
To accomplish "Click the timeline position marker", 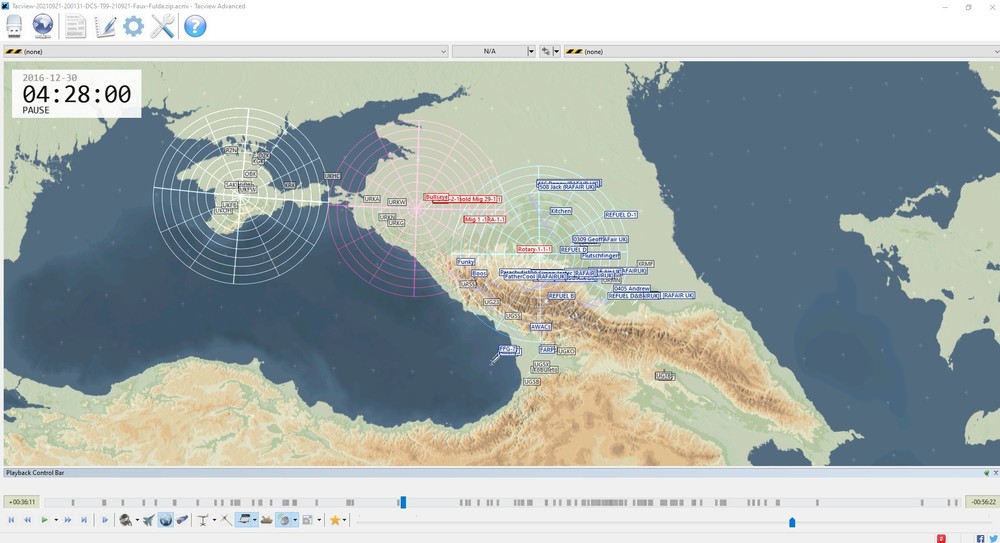I will (x=403, y=502).
